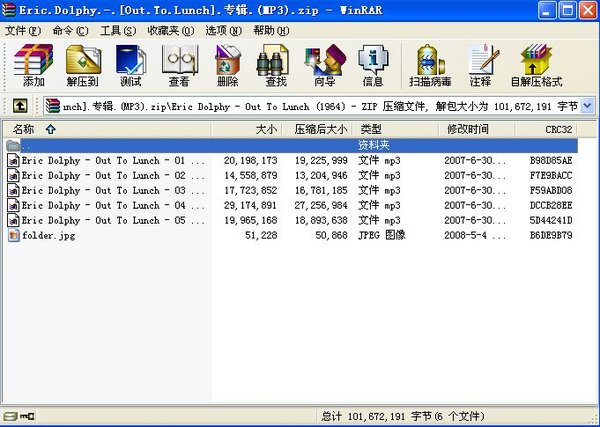Screen dimensions: 600x427
Task: Open the 收藏夹(O) menu
Action: (171, 31)
